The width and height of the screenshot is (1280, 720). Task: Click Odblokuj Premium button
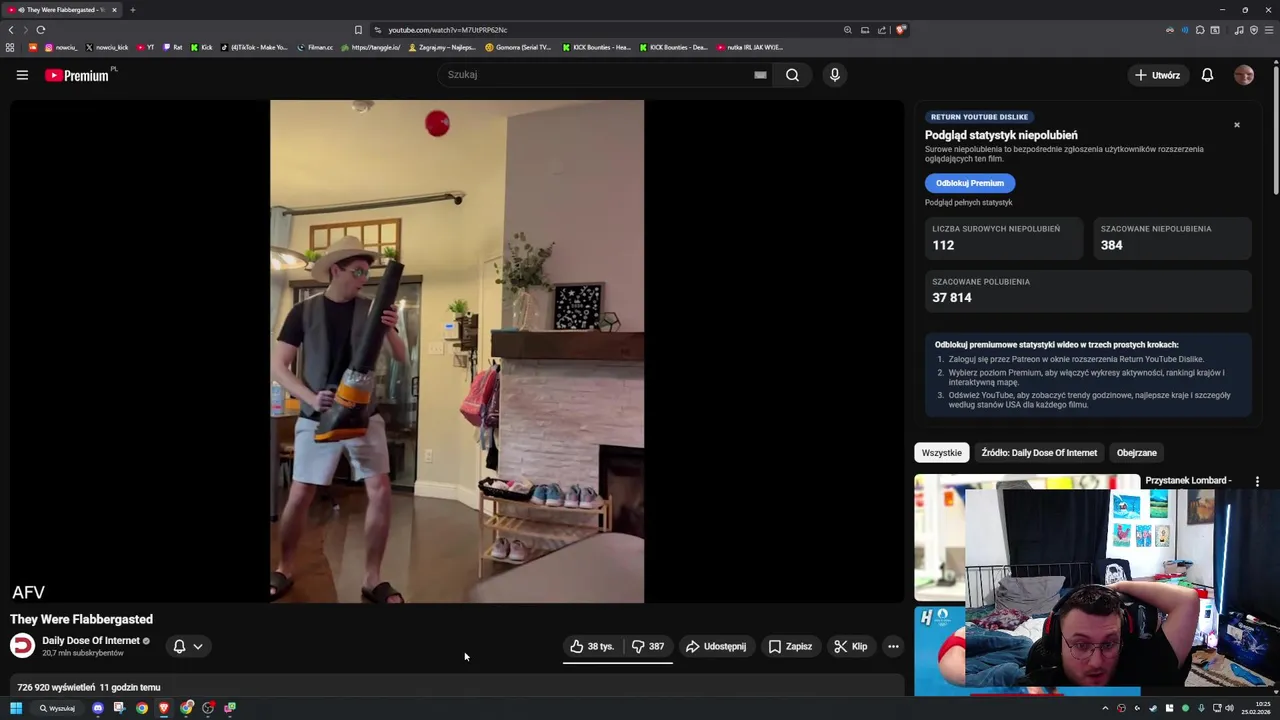point(969,183)
